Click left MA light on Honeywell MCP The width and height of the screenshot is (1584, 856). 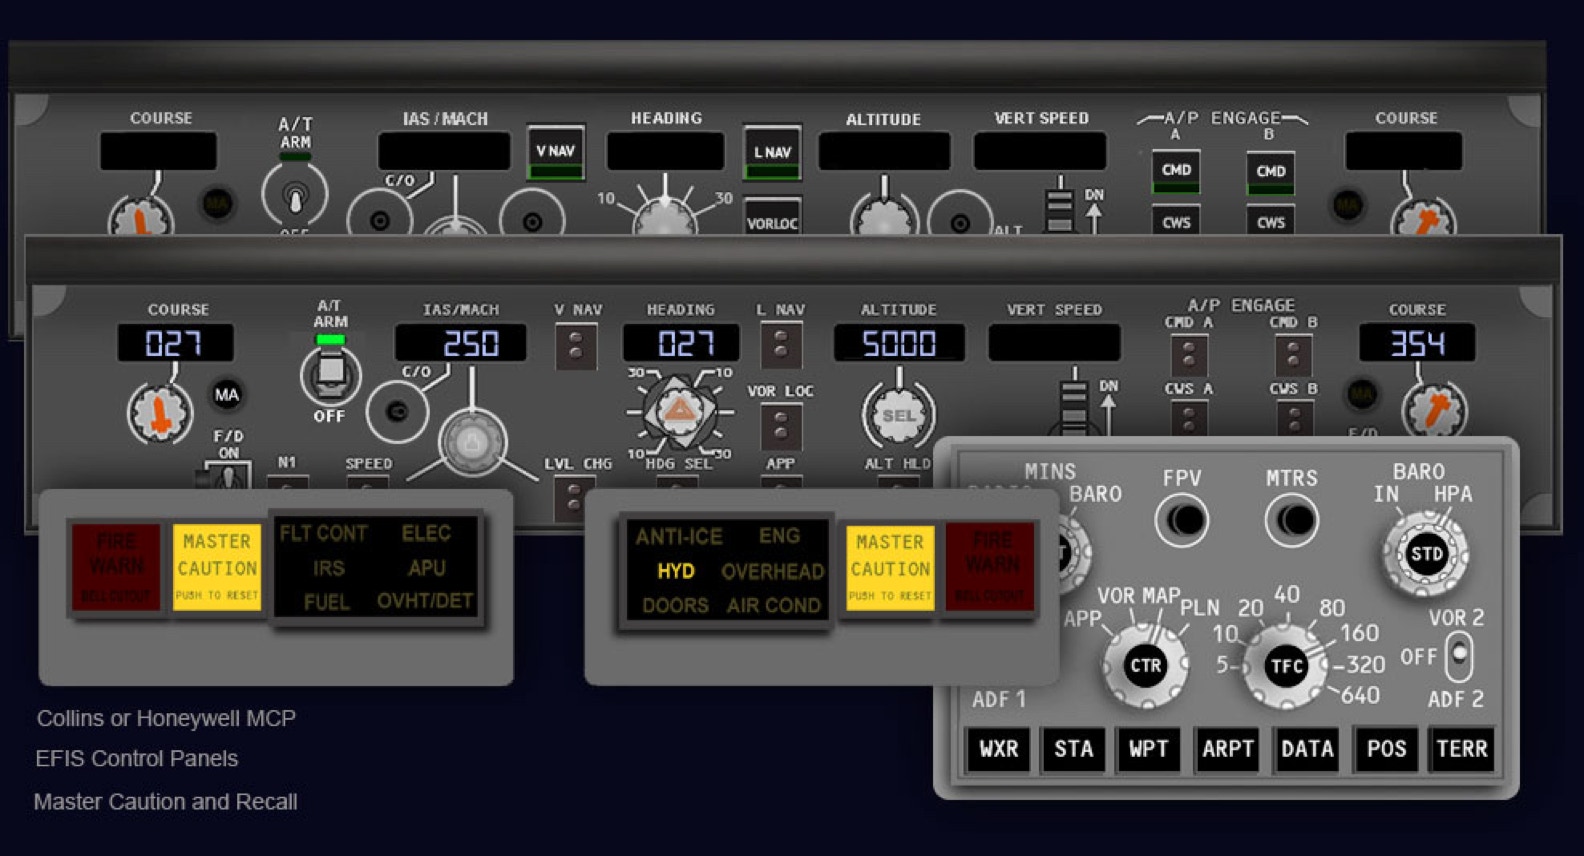[227, 394]
